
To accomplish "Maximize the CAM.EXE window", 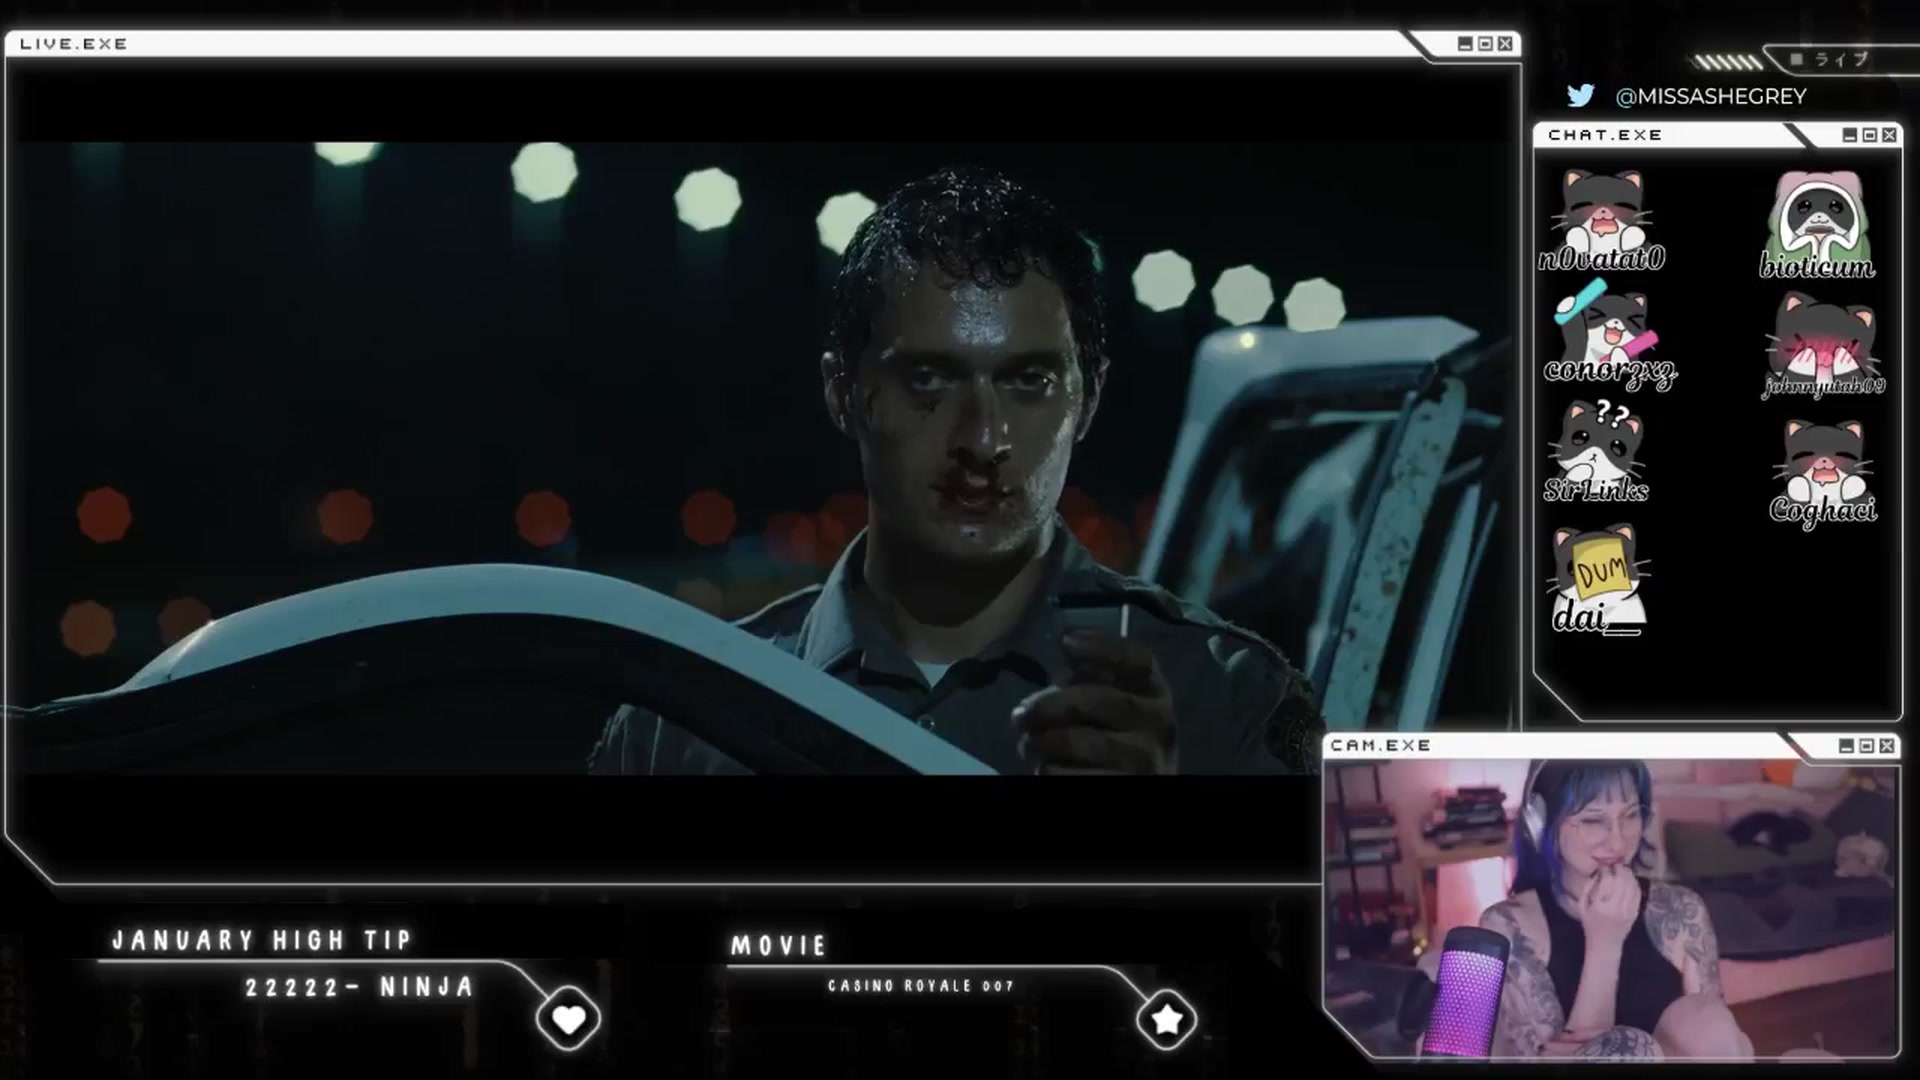I will point(1866,746).
